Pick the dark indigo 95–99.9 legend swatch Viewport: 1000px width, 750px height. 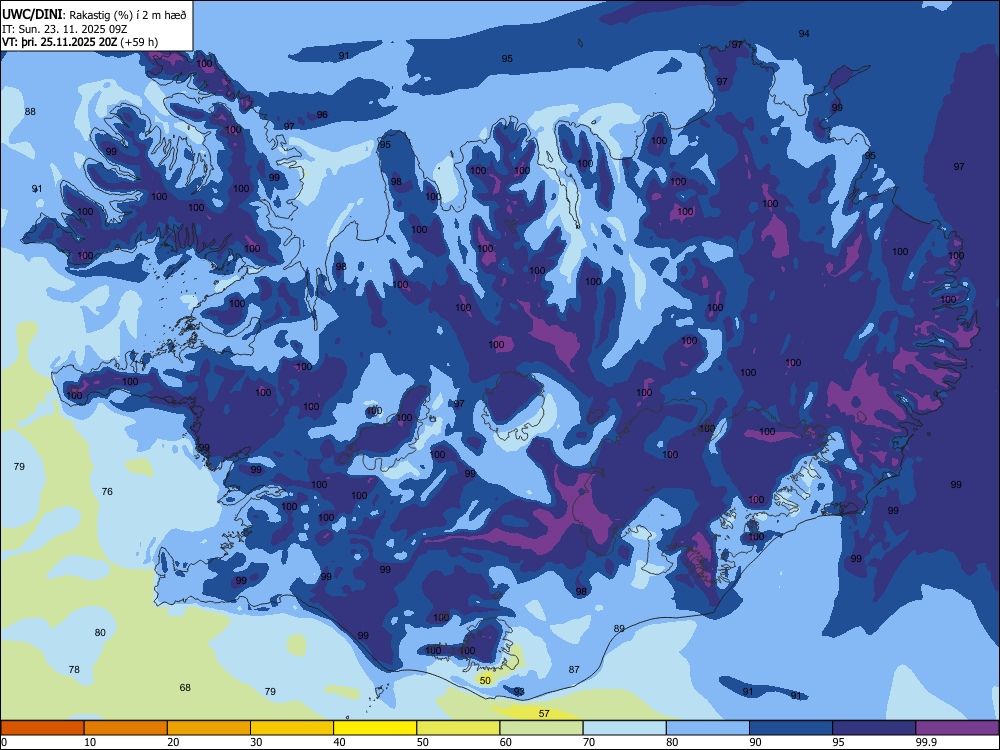pos(874,728)
